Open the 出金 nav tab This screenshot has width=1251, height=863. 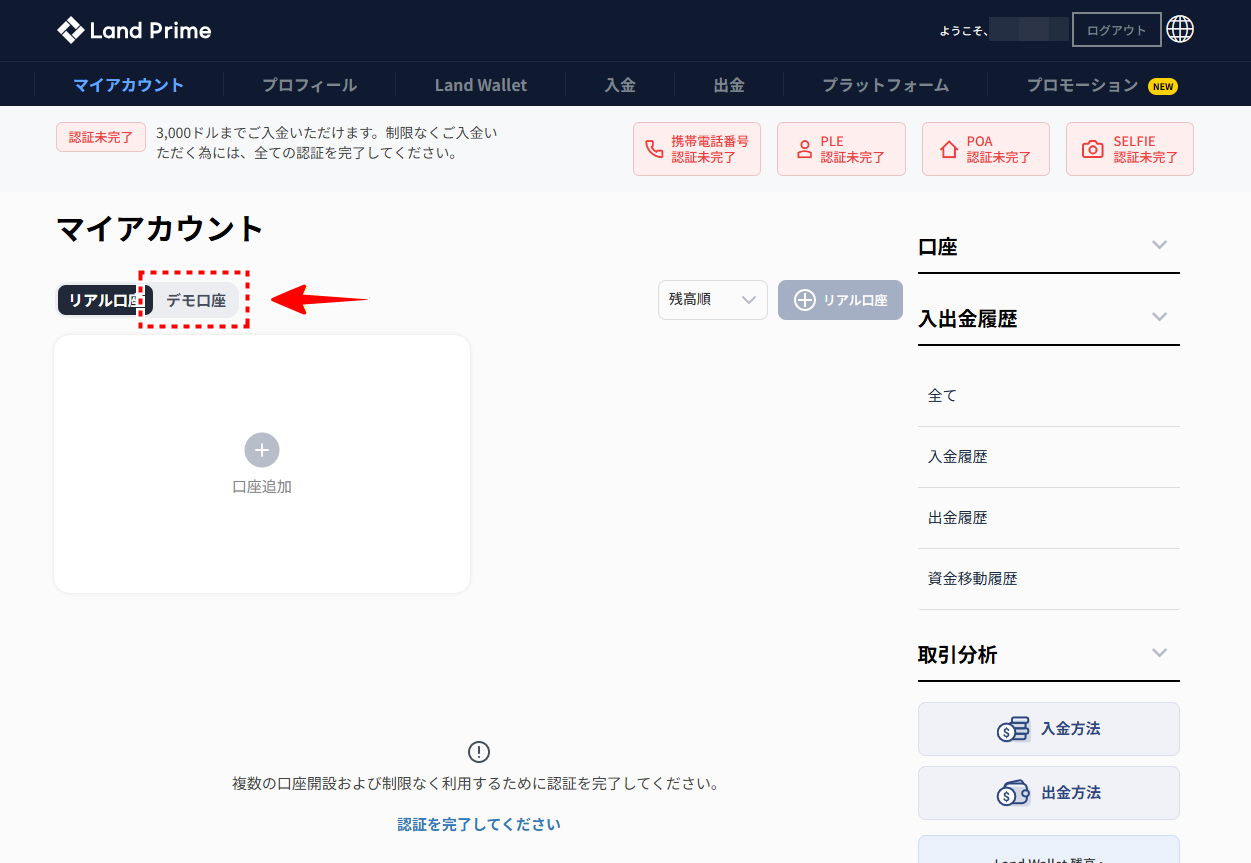[x=729, y=85]
